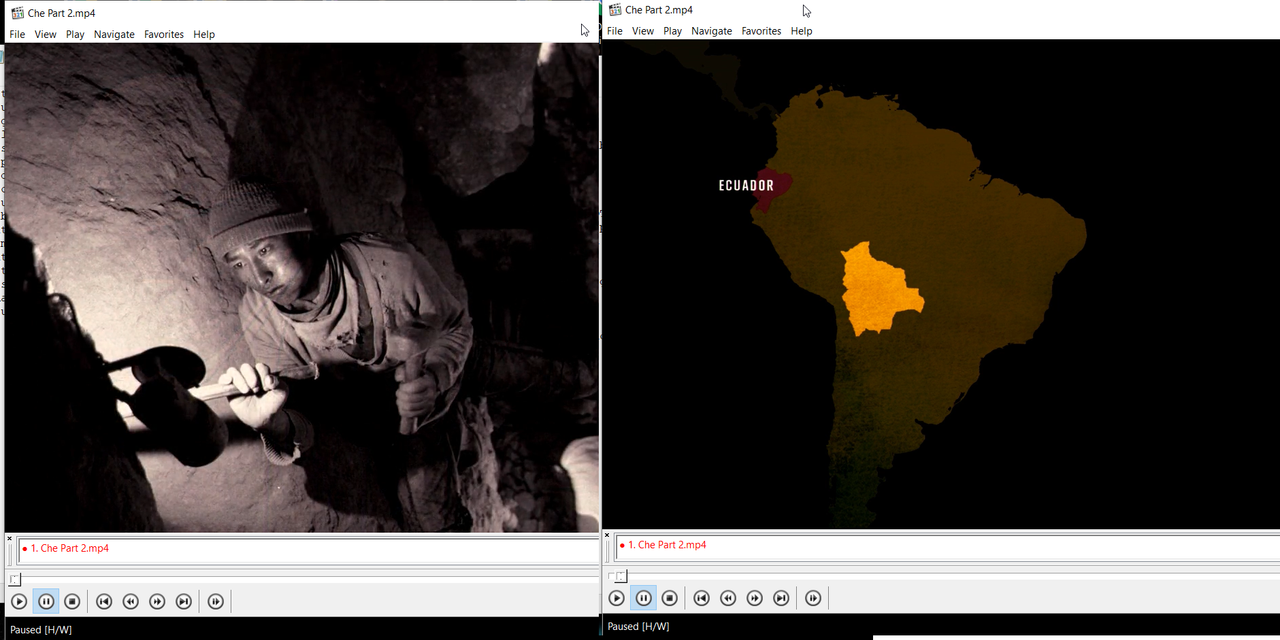Step one frame forward in left window
This screenshot has width=1280, height=640.
(x=216, y=601)
